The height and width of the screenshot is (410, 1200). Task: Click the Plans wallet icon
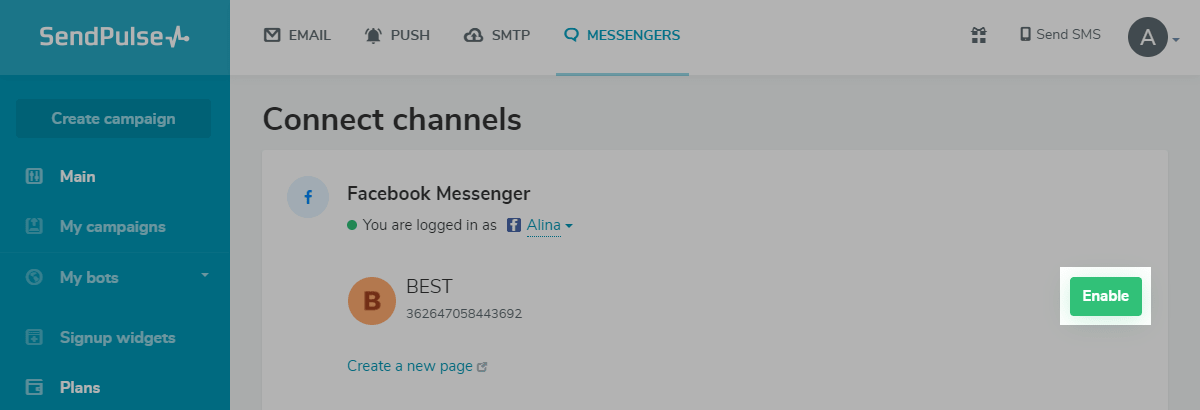point(34,387)
